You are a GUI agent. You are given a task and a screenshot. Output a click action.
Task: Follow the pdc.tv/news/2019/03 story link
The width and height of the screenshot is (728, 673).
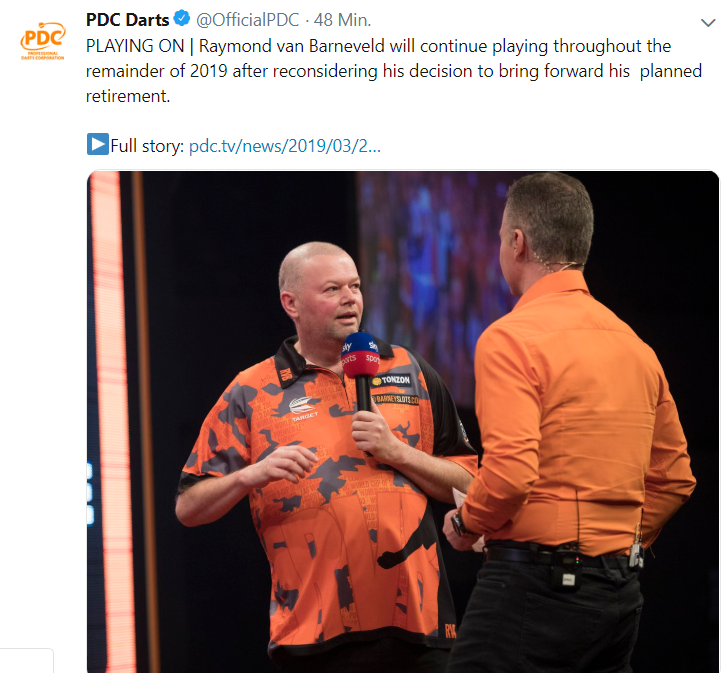[285, 146]
